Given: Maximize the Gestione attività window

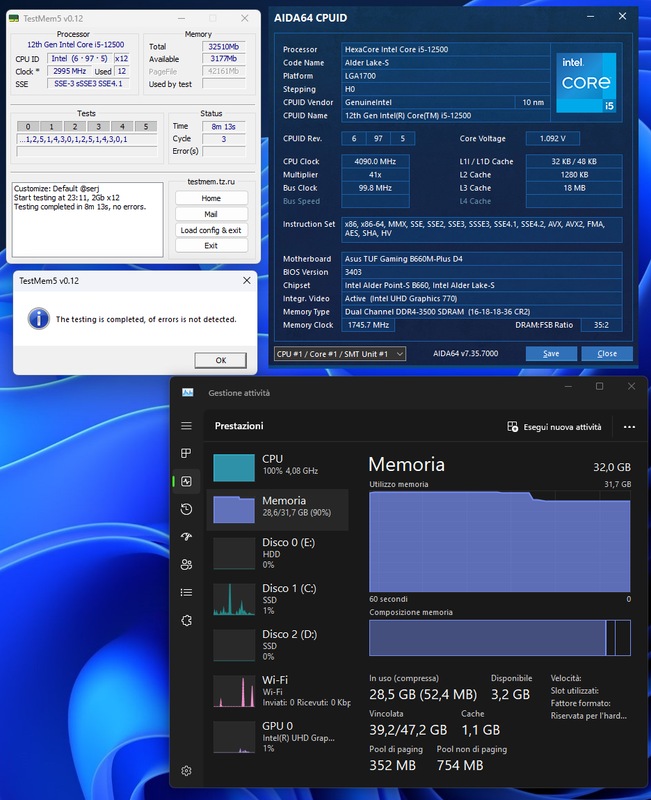Looking at the screenshot, I should pos(599,386).
